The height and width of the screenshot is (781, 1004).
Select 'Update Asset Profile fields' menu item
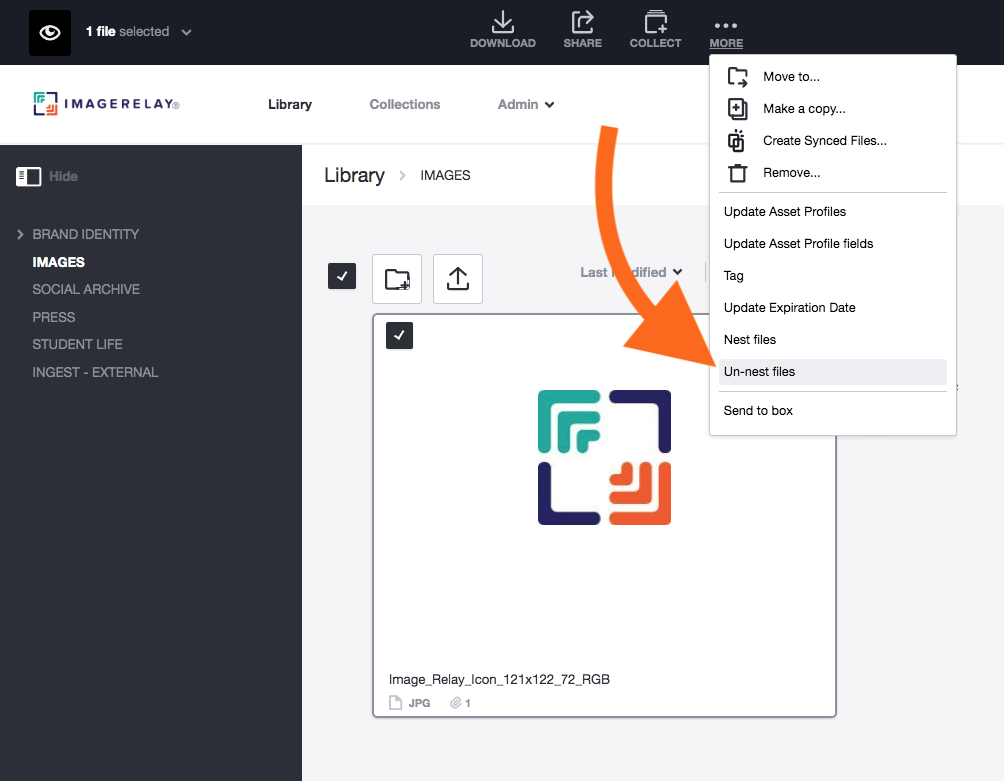[832, 244]
